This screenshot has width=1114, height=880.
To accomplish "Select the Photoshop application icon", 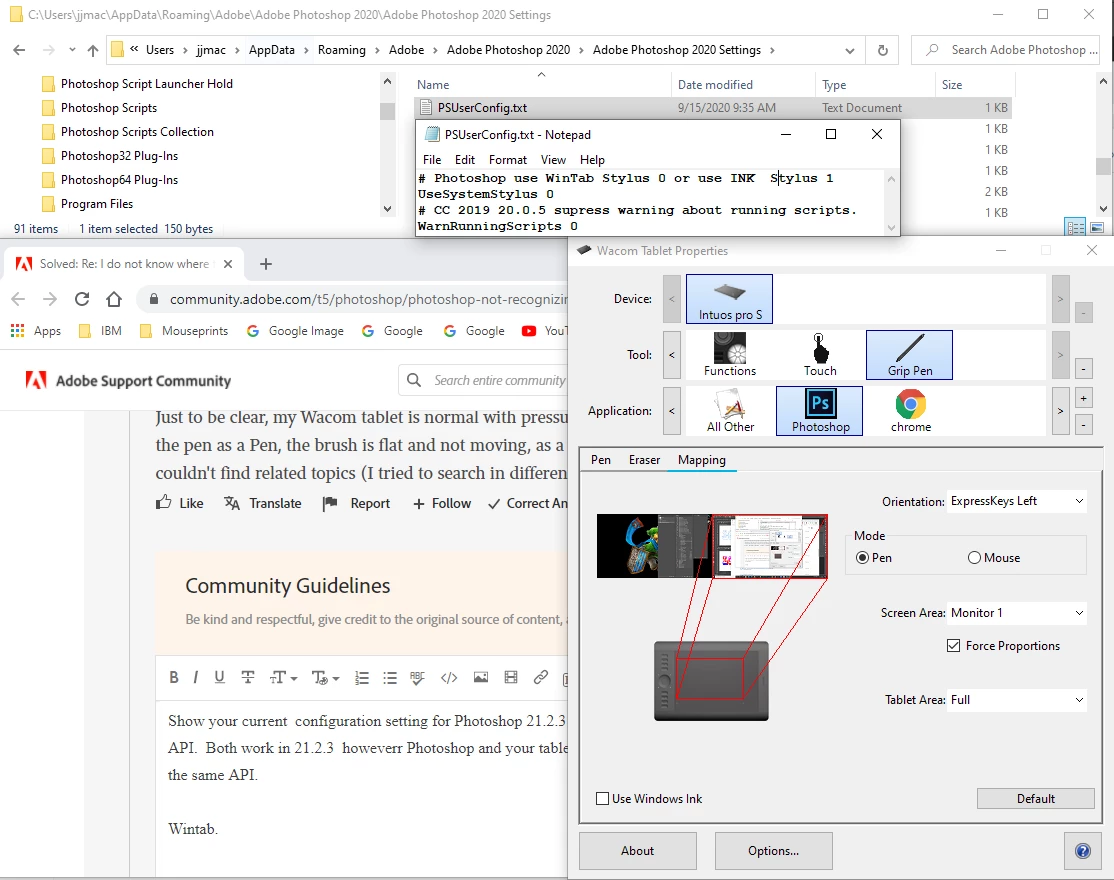I will [x=820, y=411].
